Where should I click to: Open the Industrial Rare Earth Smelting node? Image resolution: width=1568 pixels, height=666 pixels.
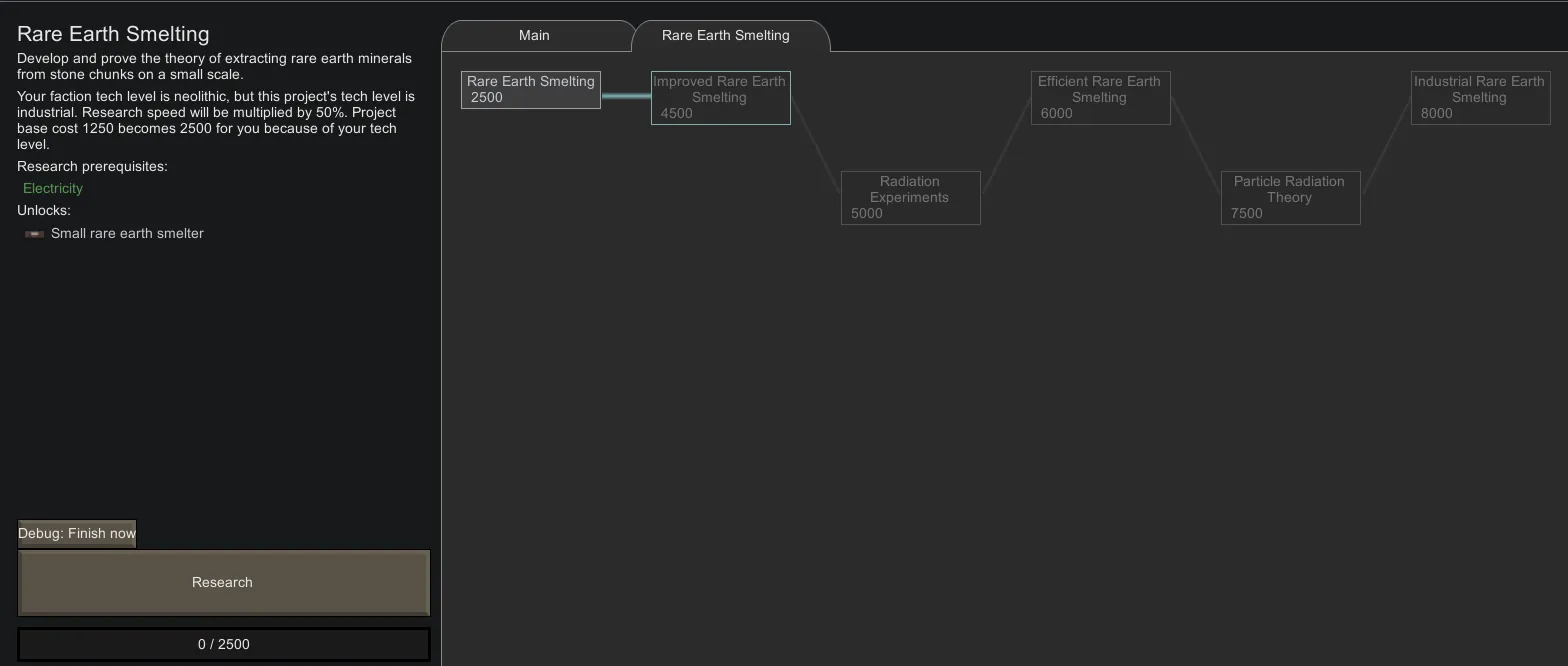tap(1480, 98)
